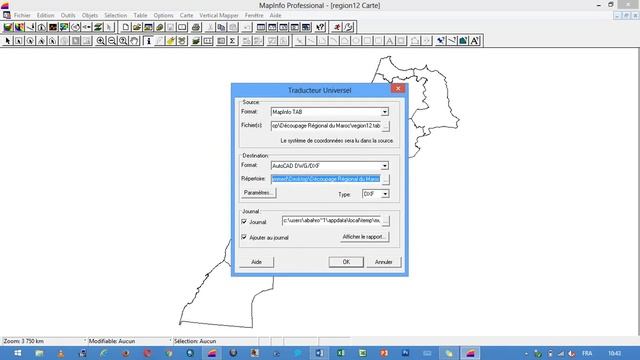Open the Fichier menu
Screen dimensions: 640x360
point(22,15)
